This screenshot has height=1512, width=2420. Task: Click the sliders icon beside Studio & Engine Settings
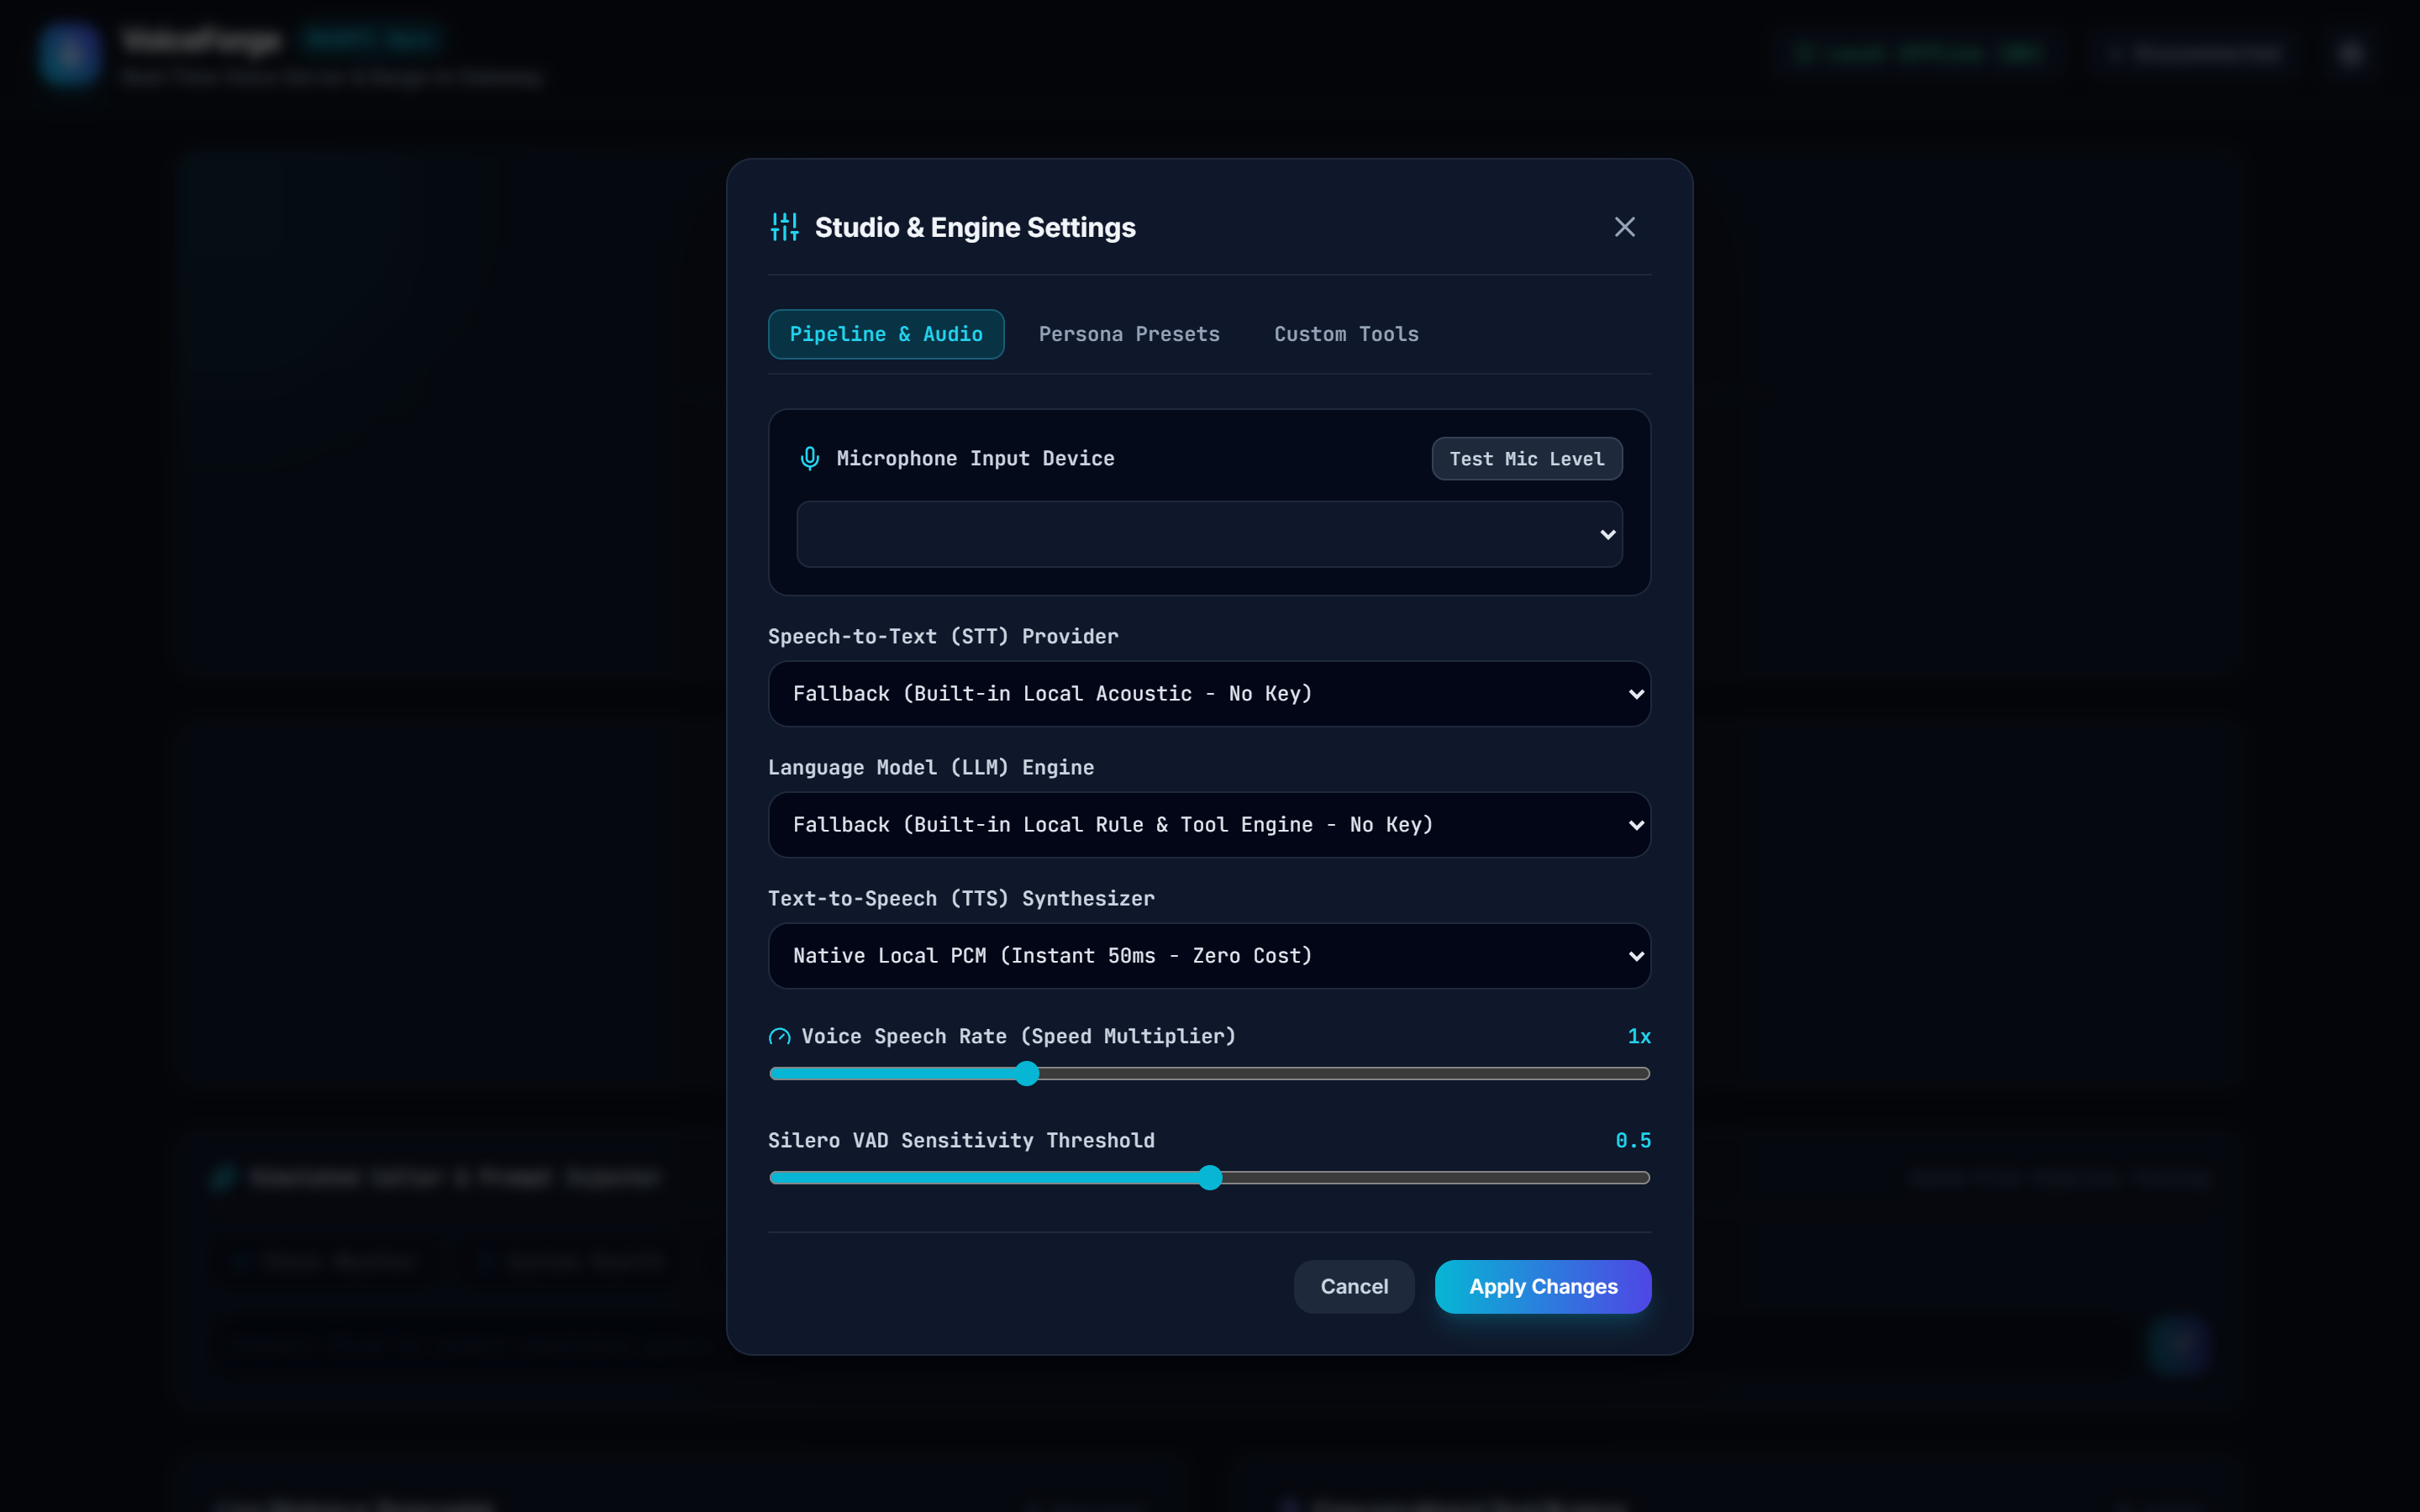[784, 227]
